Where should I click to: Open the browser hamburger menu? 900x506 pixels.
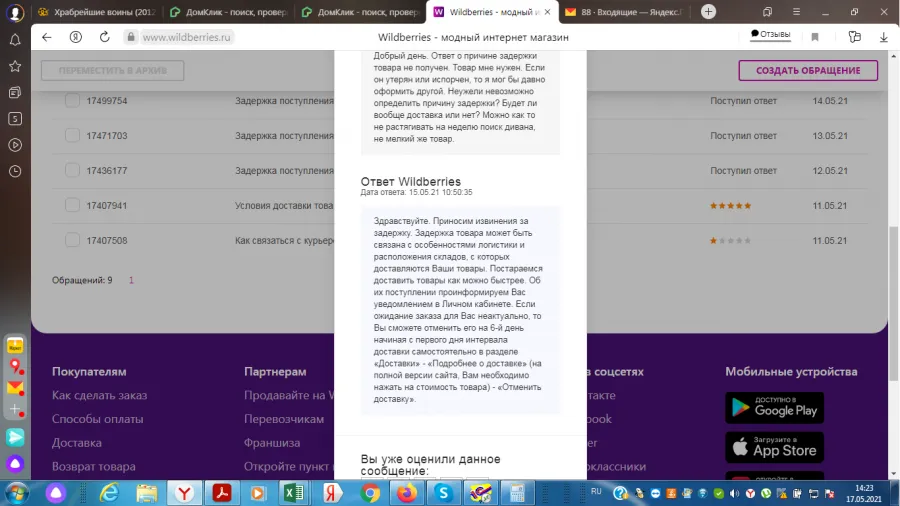[x=796, y=11]
